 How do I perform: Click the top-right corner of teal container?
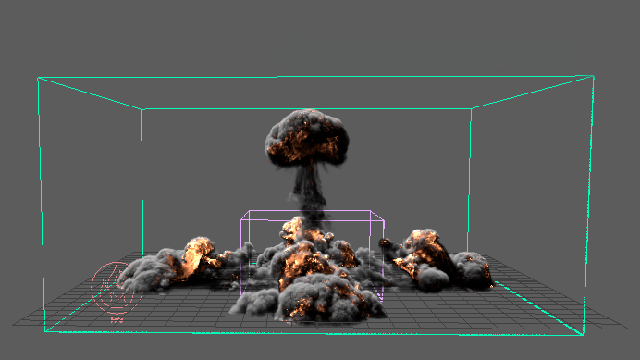[593, 76]
